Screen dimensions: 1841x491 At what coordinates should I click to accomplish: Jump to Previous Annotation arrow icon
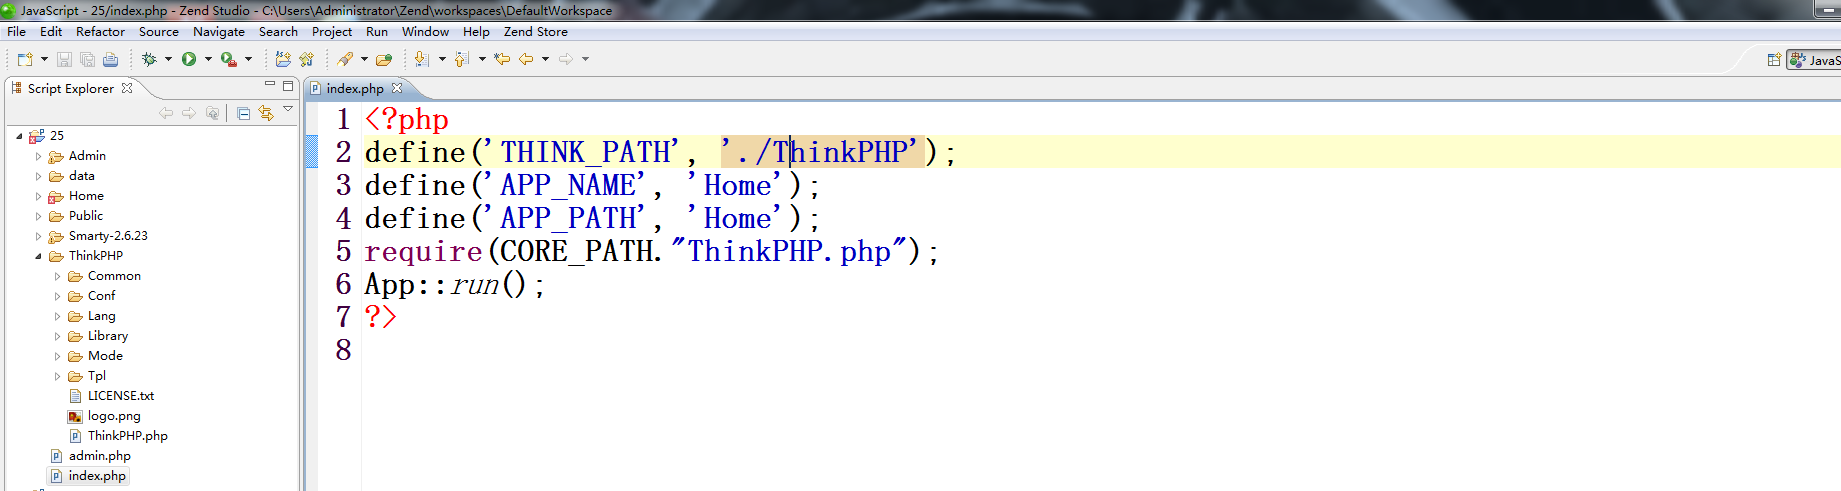coord(462,59)
